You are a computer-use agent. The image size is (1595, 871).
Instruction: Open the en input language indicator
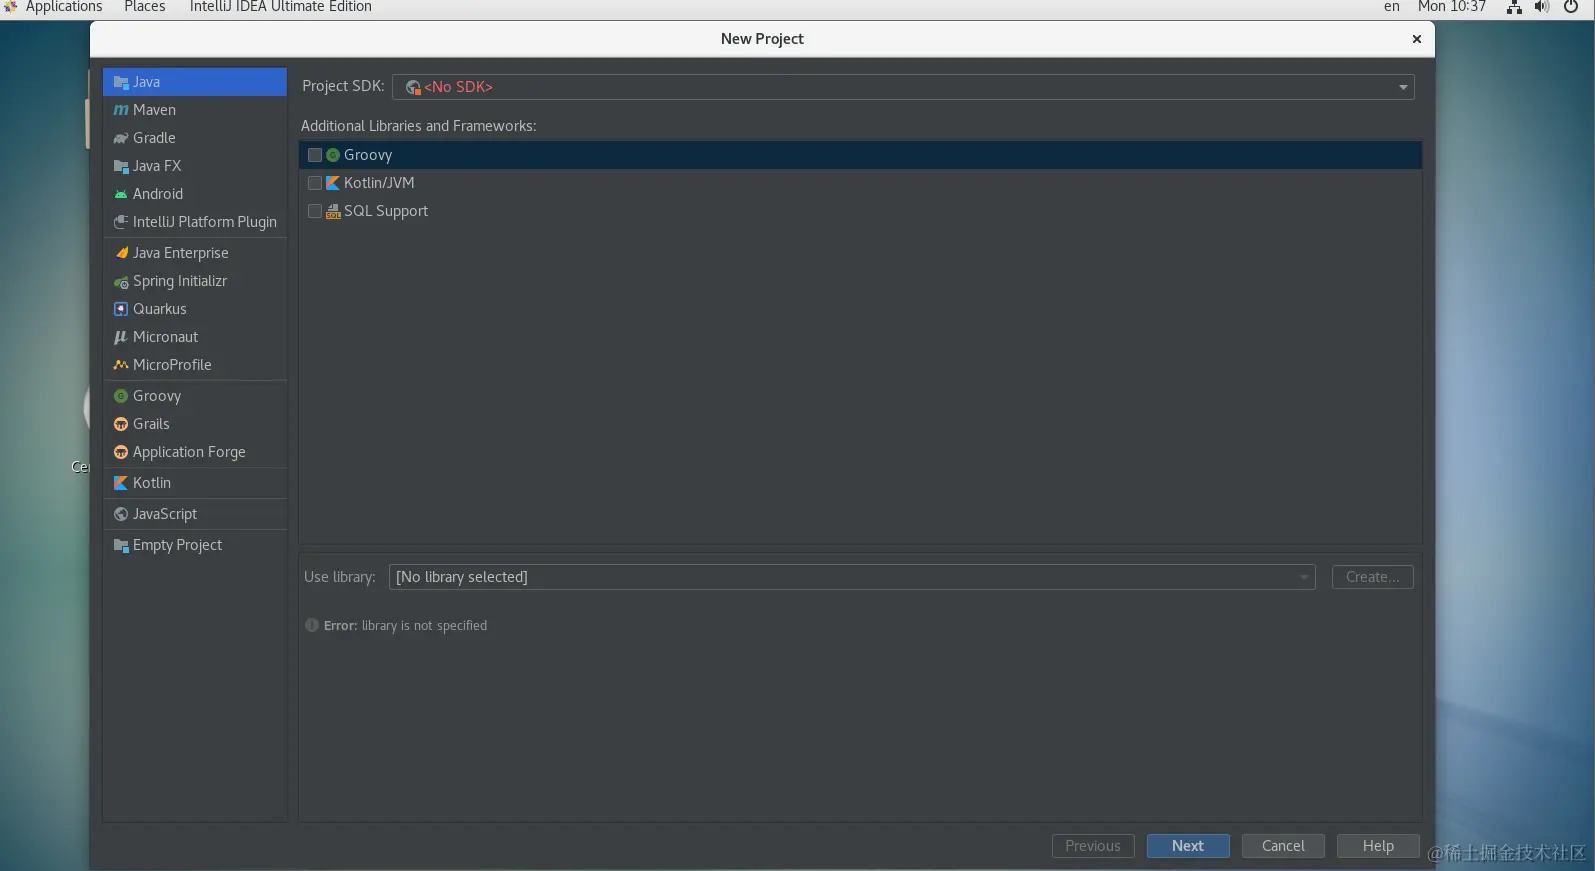click(x=1392, y=7)
